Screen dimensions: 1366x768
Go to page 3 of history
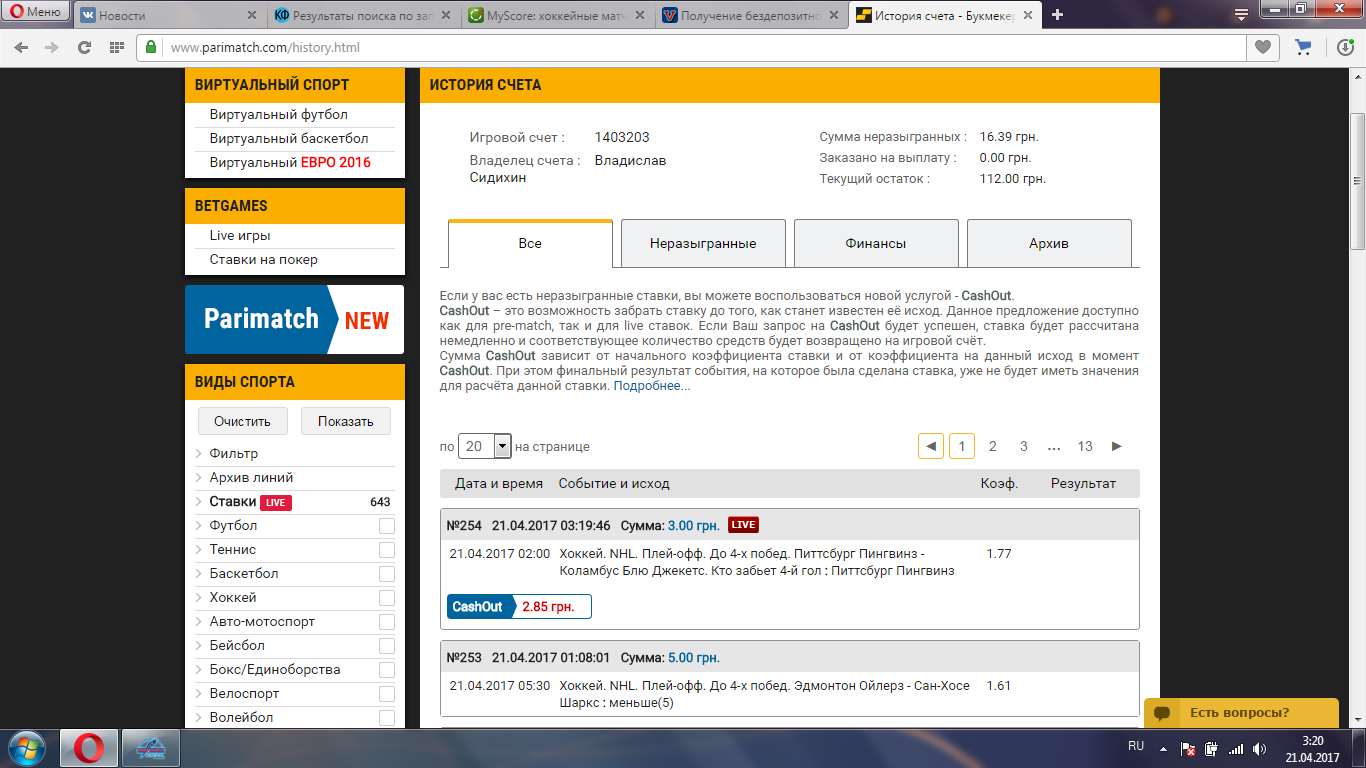tap(1024, 446)
